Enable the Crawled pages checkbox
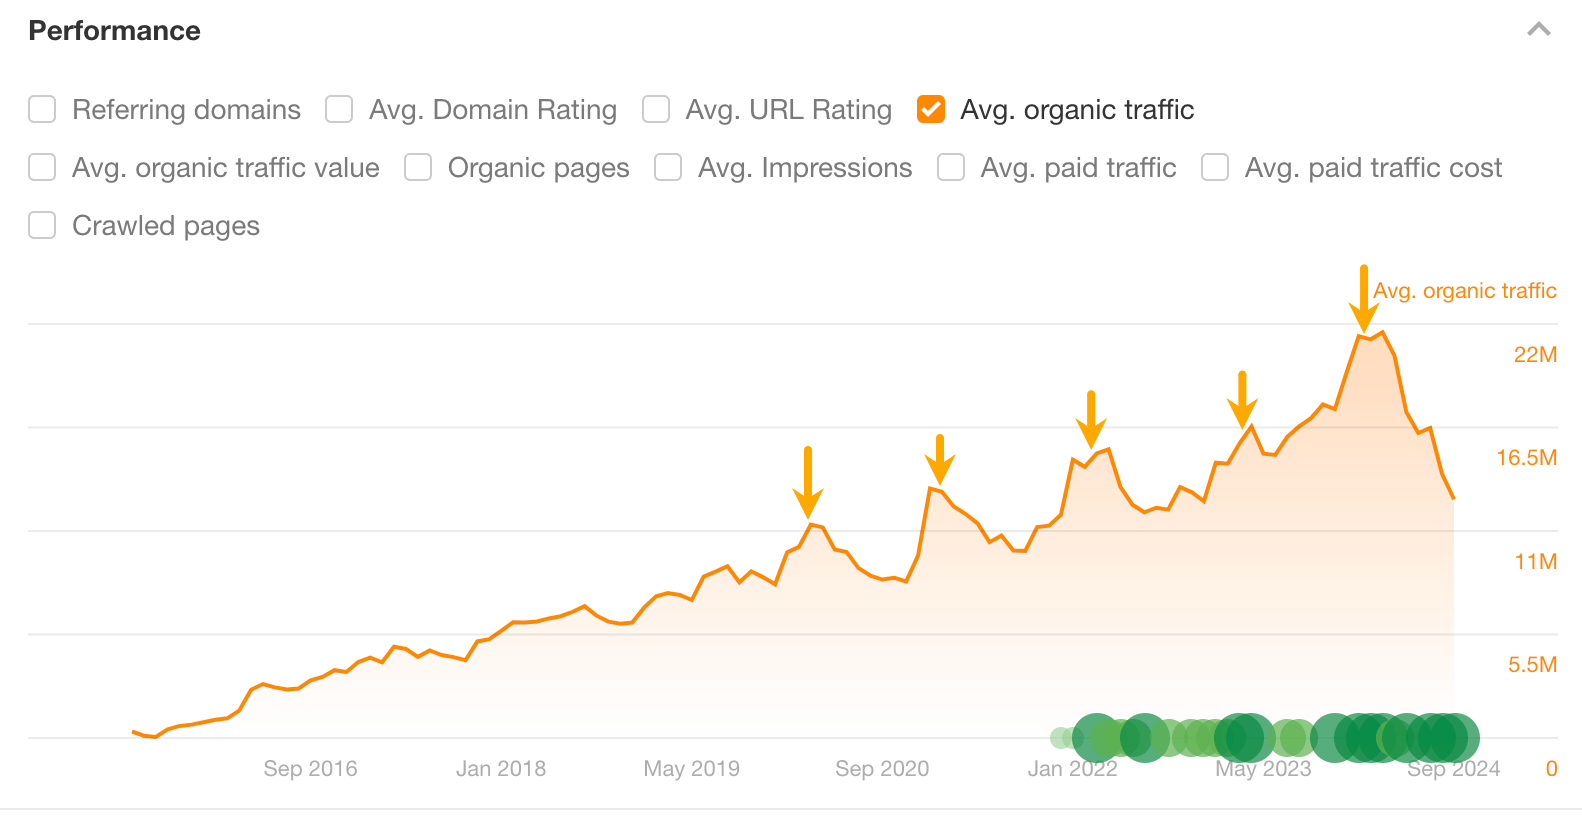The image size is (1582, 822). pyautogui.click(x=41, y=225)
